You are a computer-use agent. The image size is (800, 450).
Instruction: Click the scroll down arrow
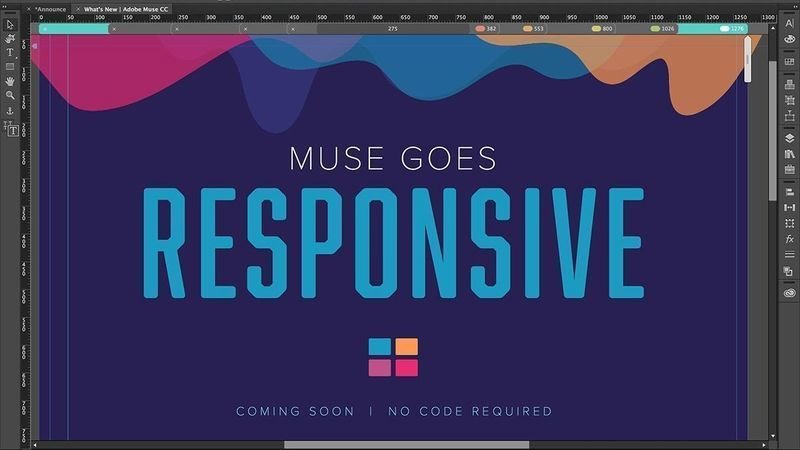click(772, 436)
